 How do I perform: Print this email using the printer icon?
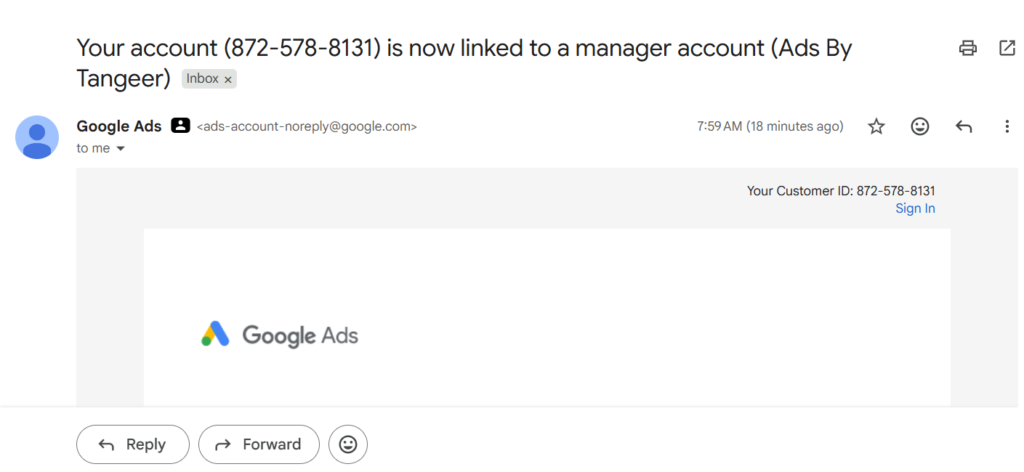click(968, 48)
